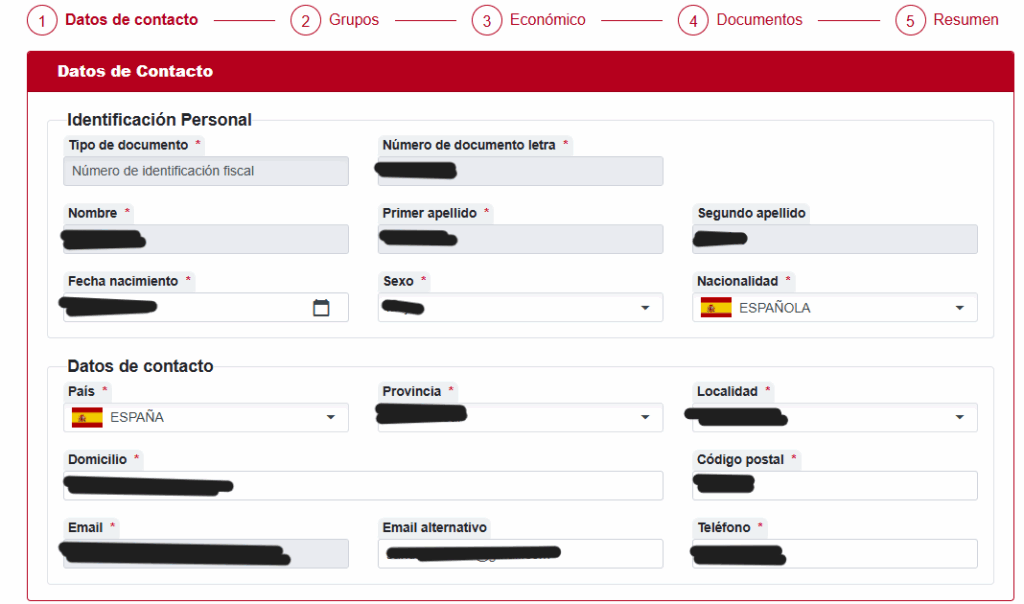This screenshot has height=604, width=1024.
Task: Open the Provincia dropdown list
Action: tap(645, 417)
